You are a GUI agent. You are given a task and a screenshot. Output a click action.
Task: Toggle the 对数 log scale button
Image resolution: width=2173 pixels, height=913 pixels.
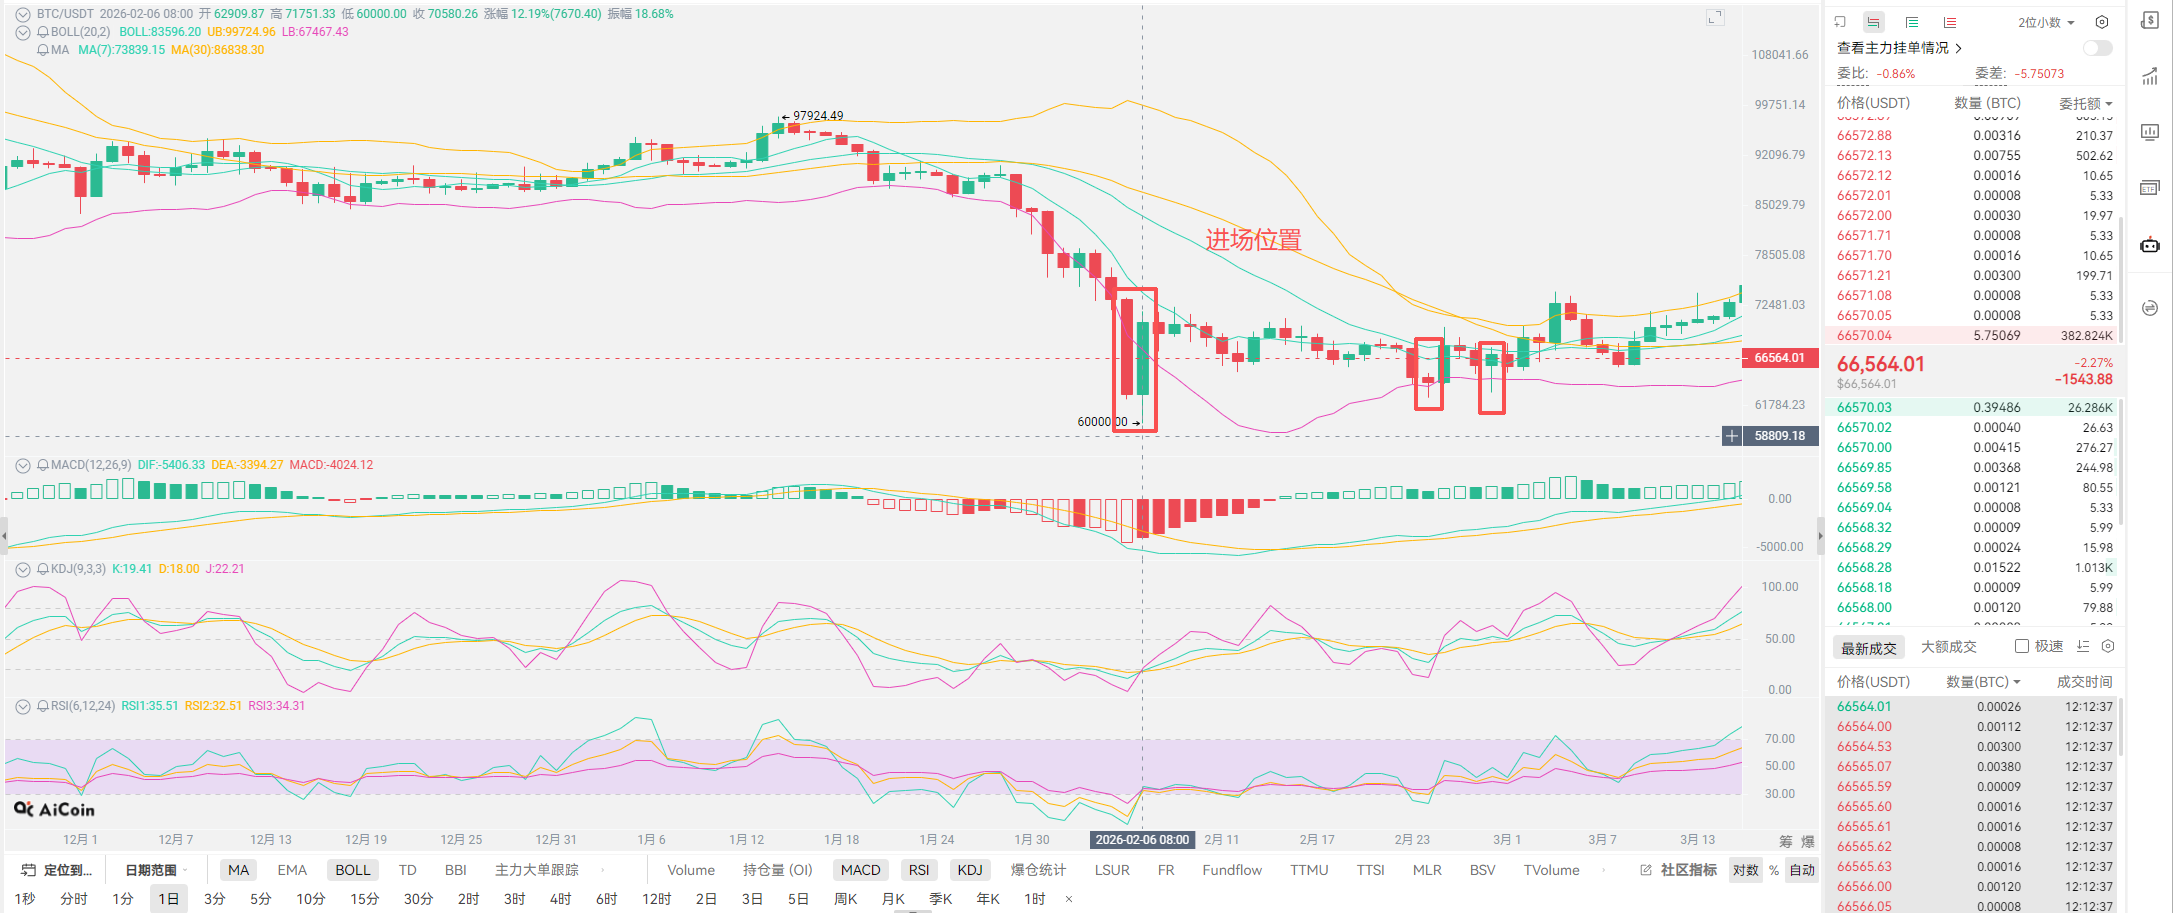click(x=1745, y=870)
